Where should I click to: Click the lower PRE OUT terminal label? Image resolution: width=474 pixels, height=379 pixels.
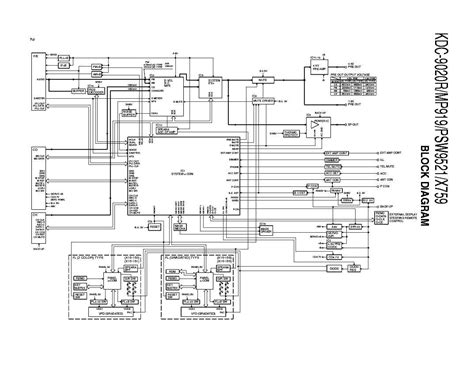click(354, 104)
